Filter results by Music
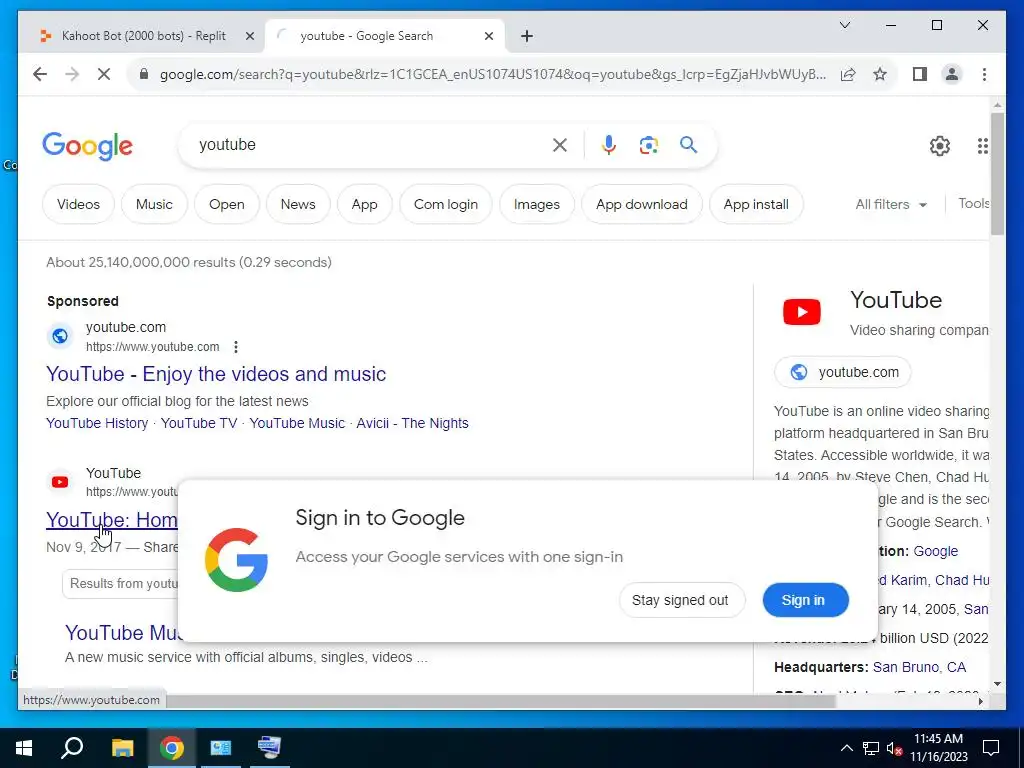Screen dimensions: 1024x768 154,204
